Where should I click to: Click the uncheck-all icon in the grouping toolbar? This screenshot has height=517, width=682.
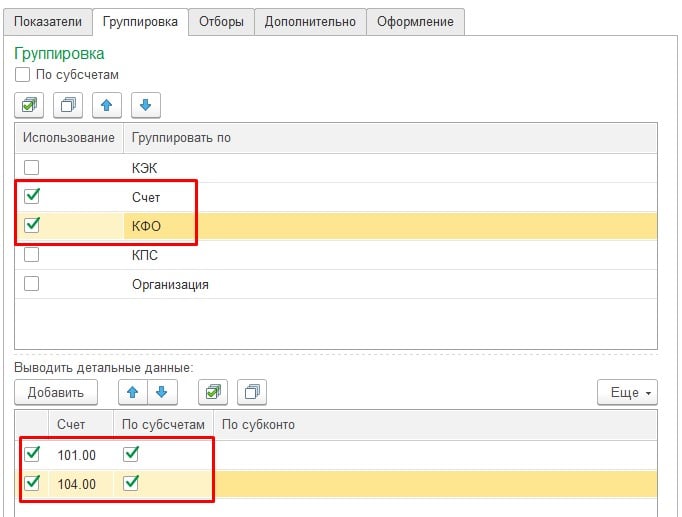click(x=68, y=105)
